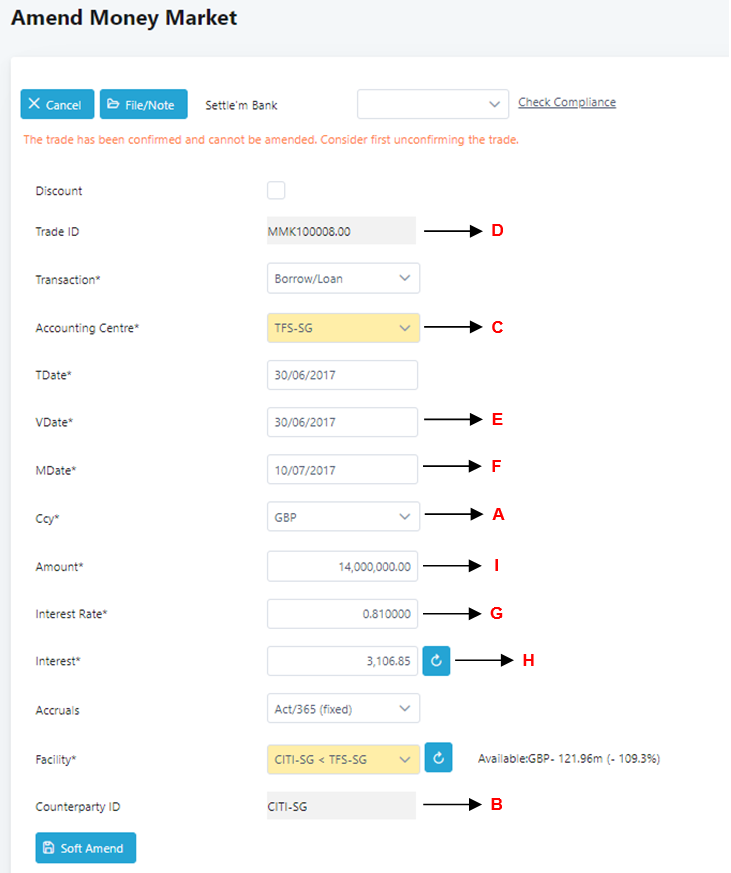Click the TDate input field
Viewport: 731px width, 873px height.
(x=342, y=375)
